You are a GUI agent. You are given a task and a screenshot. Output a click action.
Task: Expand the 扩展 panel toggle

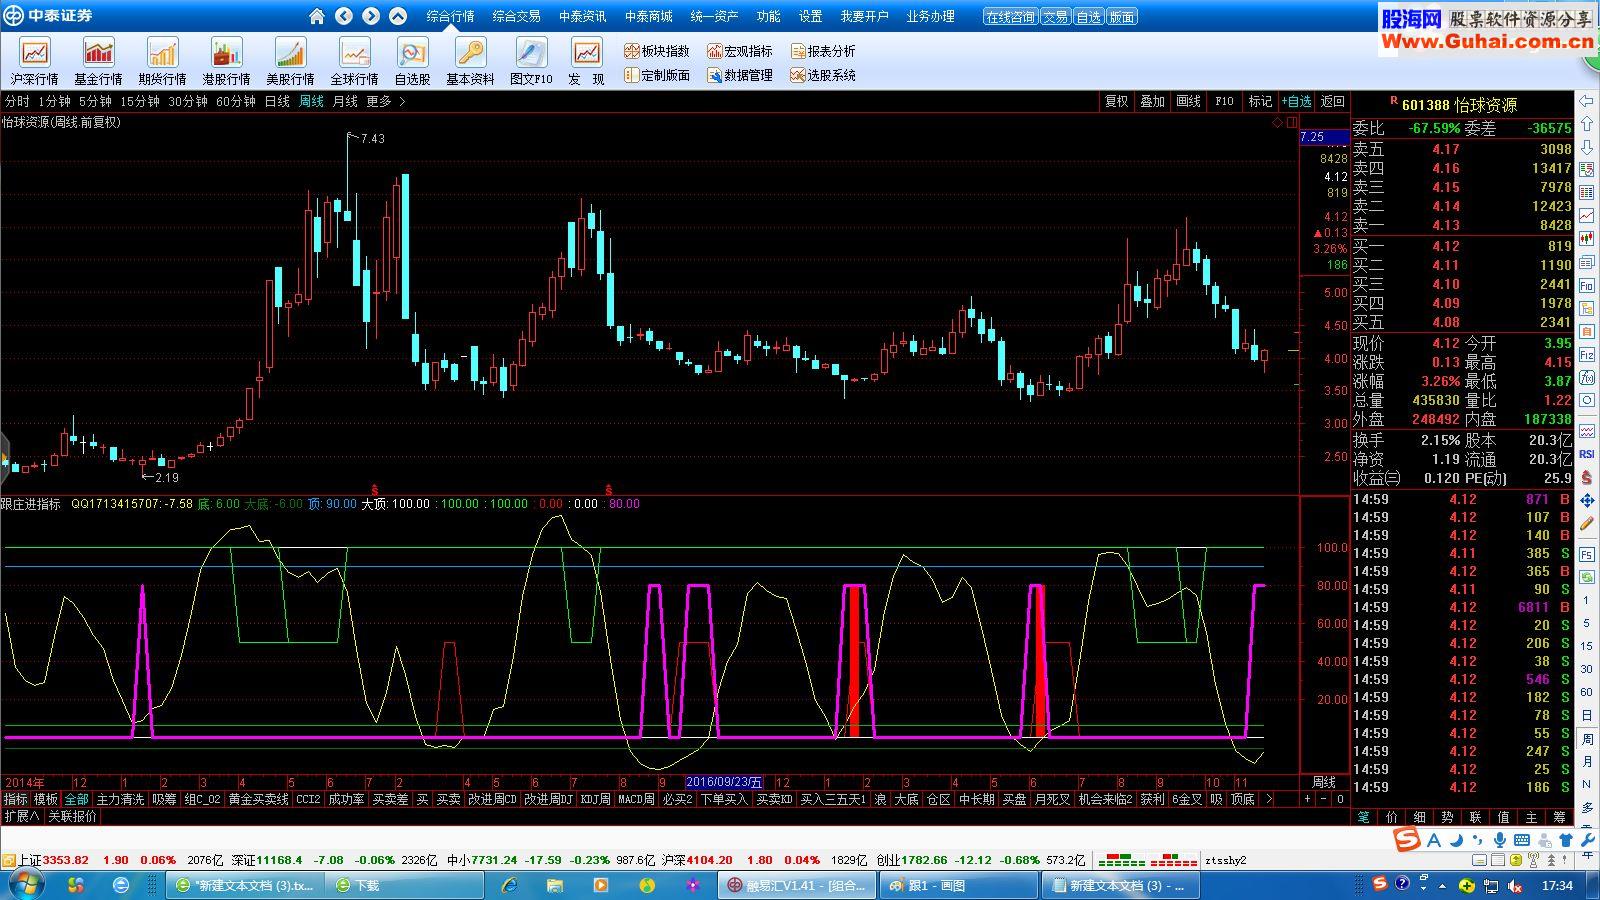point(22,816)
